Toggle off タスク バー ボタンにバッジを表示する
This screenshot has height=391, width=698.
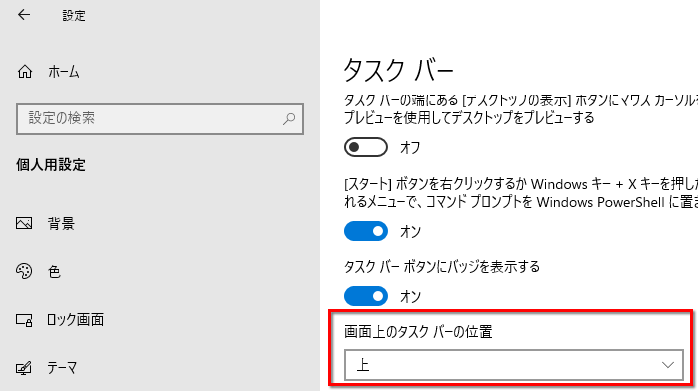coord(365,296)
